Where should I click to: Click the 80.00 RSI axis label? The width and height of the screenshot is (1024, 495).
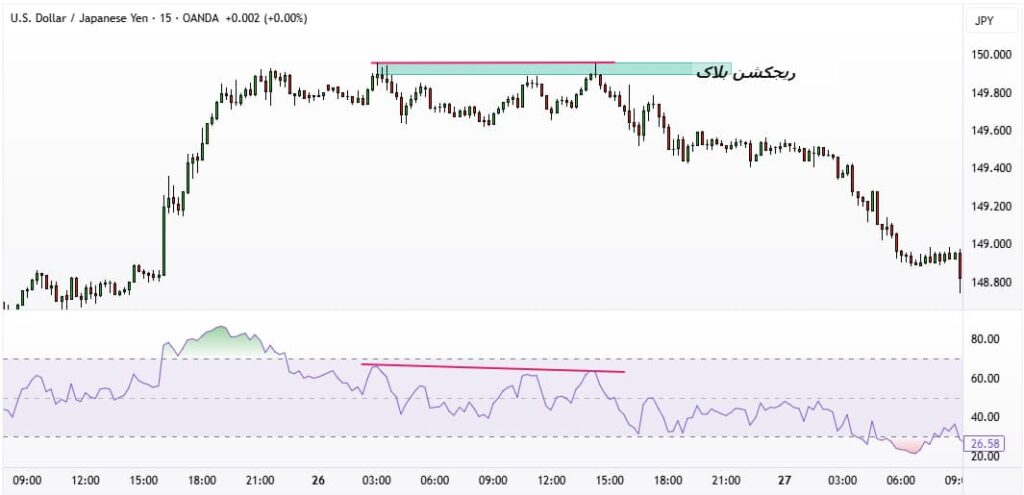pyautogui.click(x=984, y=339)
